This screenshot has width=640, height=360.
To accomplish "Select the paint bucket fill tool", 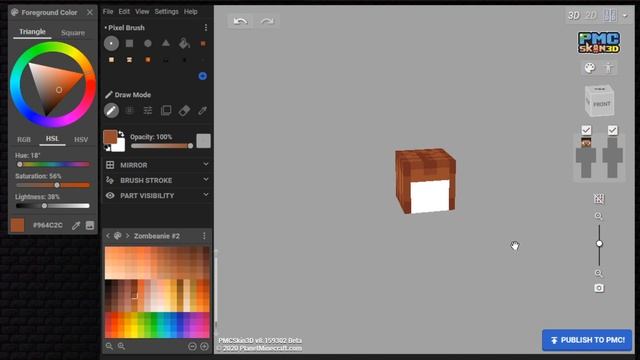I will (184, 43).
